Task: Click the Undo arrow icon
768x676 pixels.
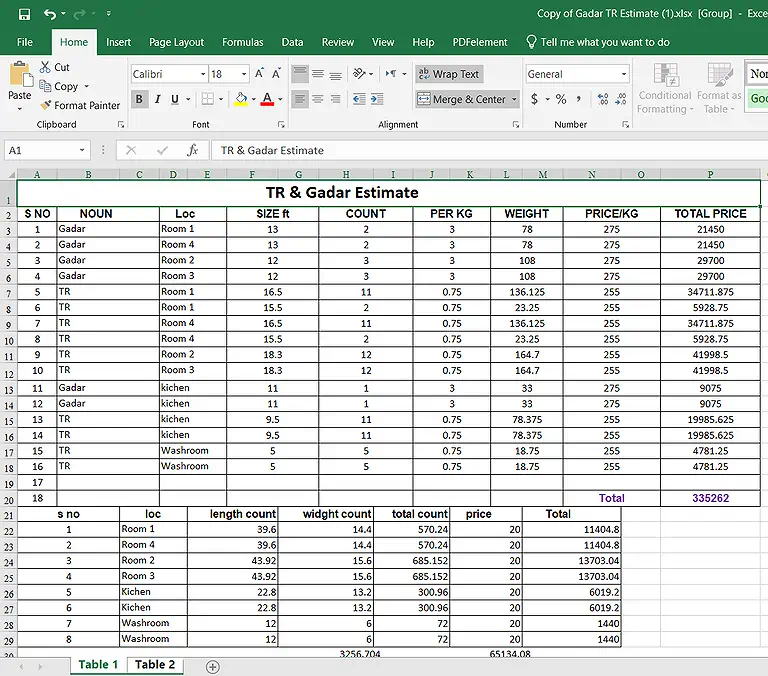Action: (49, 14)
